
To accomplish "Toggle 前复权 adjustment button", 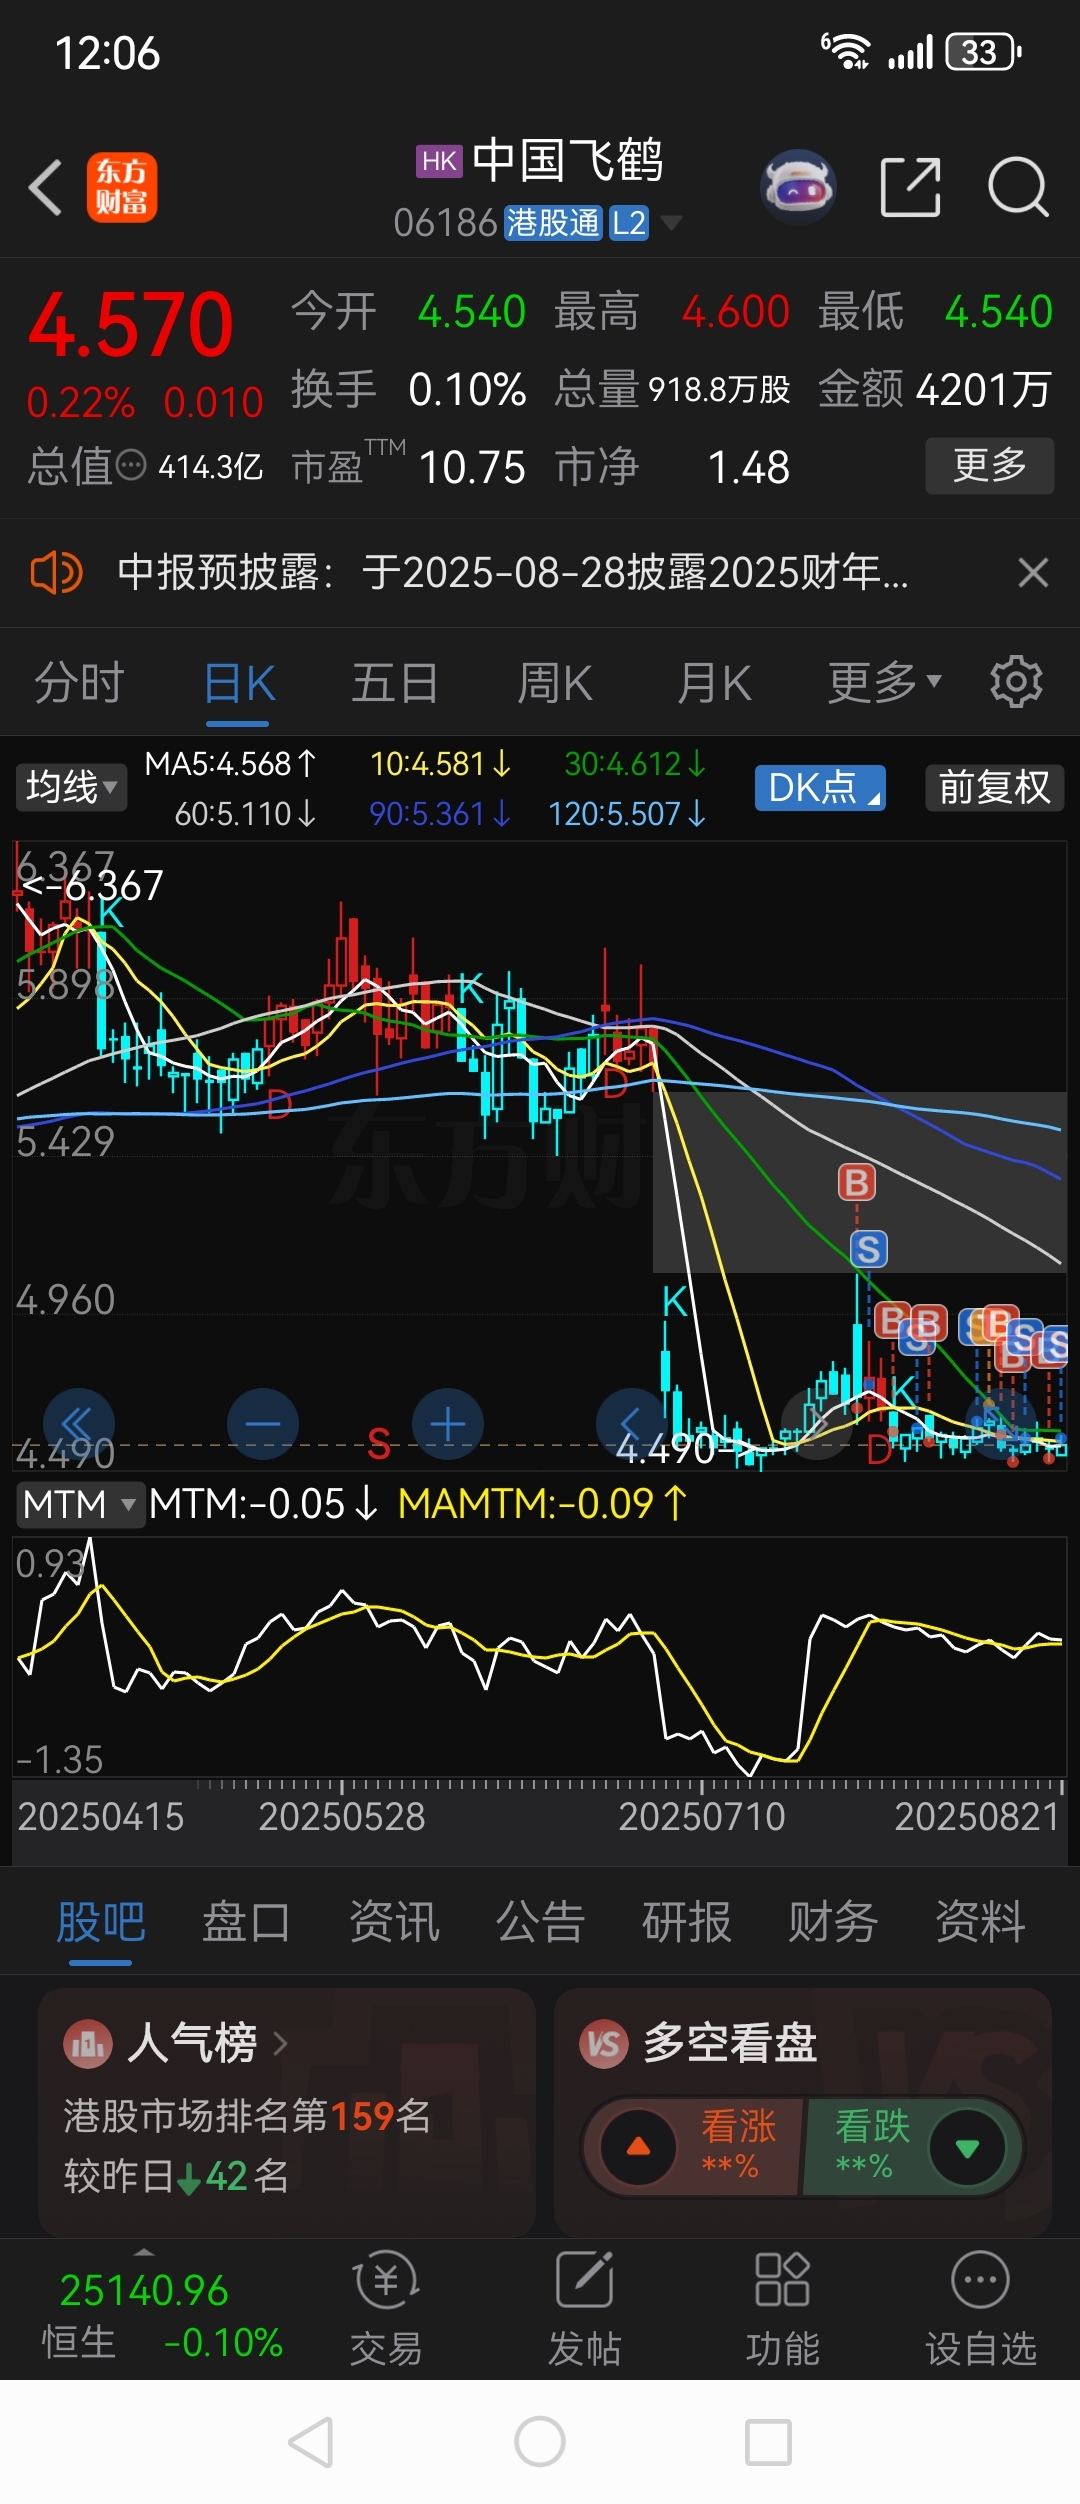I will (995, 788).
